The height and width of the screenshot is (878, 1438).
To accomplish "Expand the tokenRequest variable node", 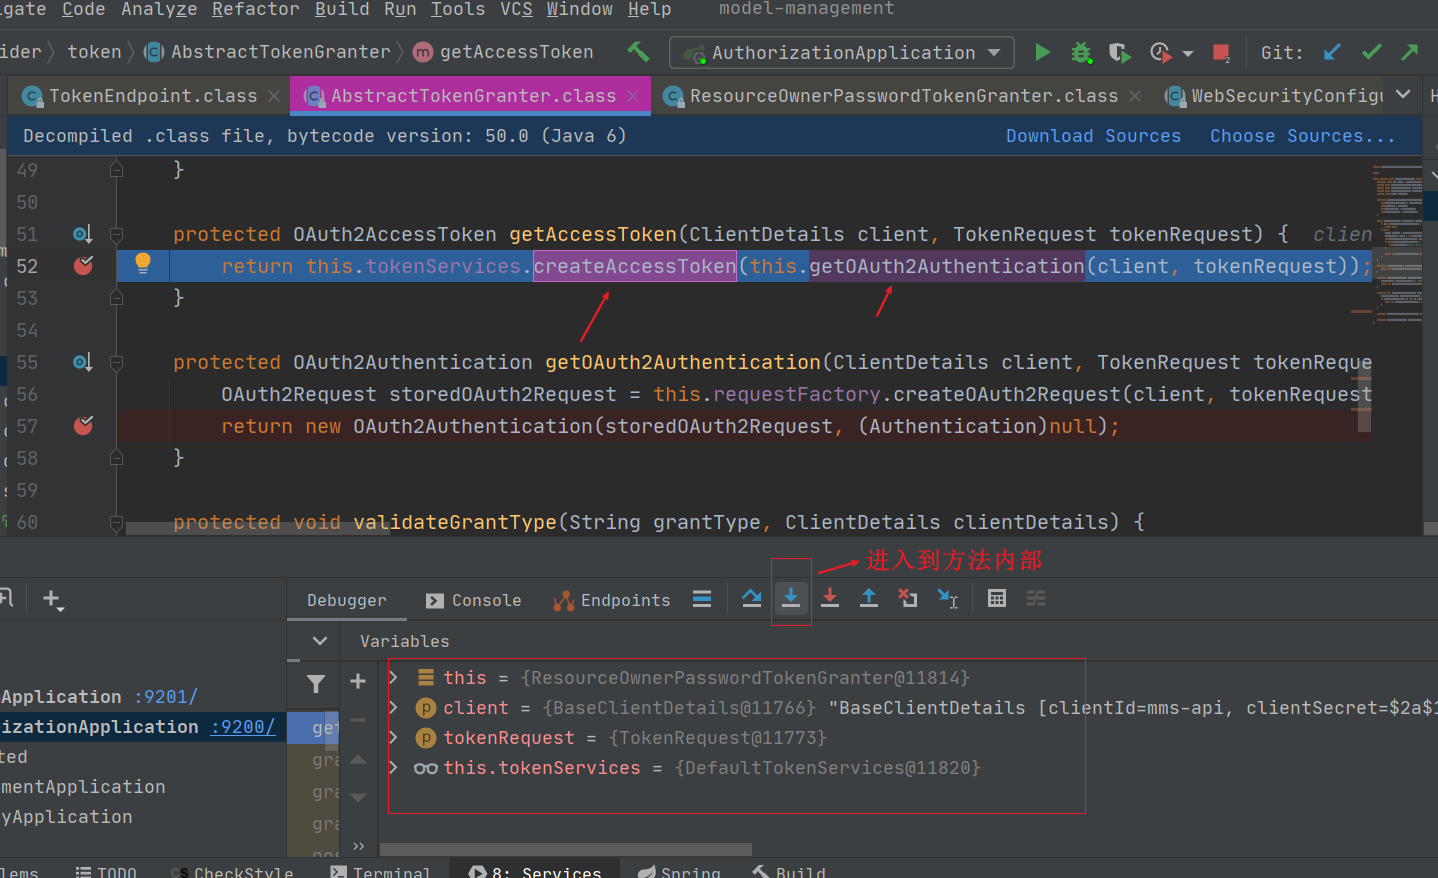I will coord(394,738).
